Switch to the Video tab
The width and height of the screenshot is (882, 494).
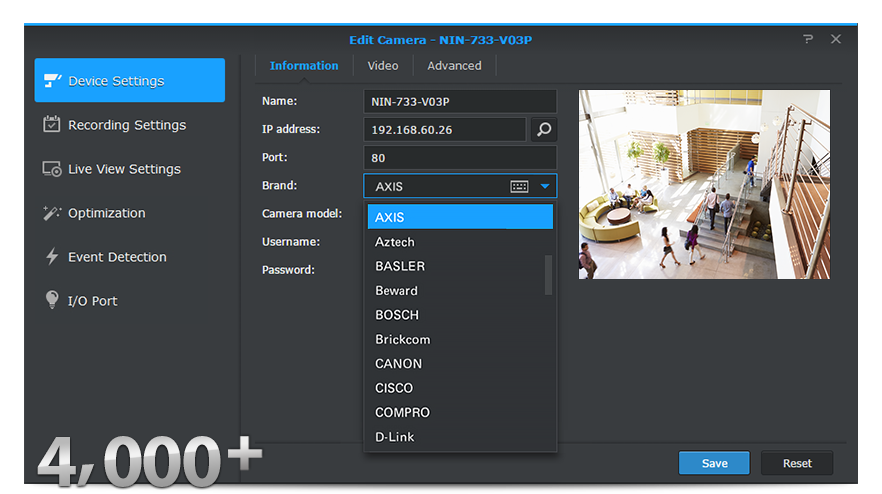click(382, 66)
